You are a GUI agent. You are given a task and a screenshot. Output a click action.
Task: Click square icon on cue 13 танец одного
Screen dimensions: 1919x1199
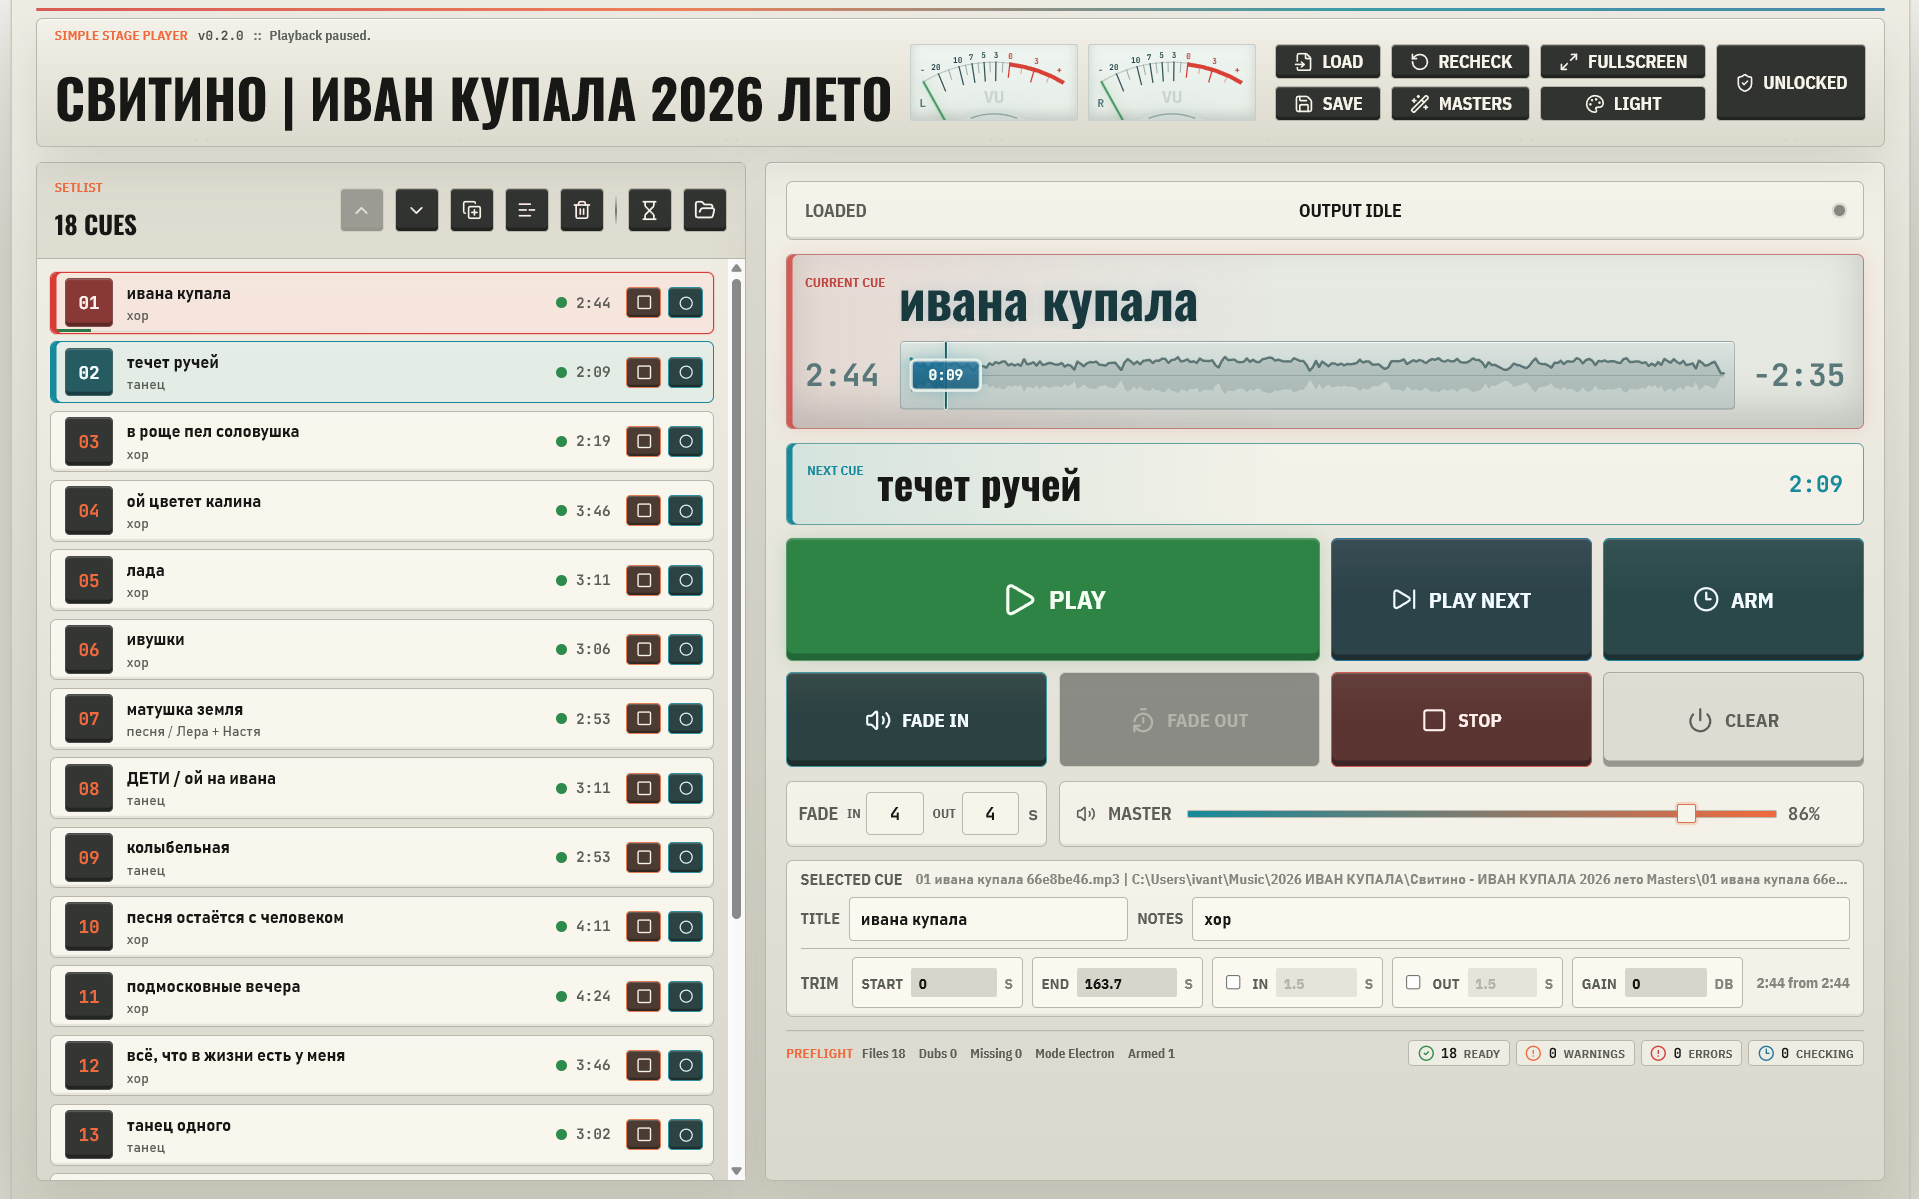click(x=644, y=1134)
